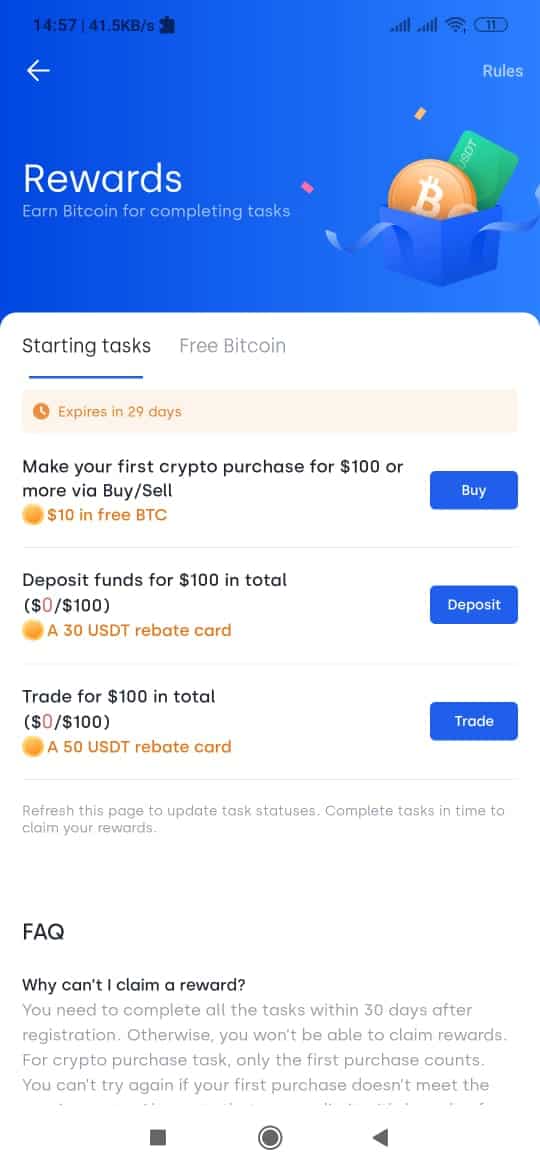Tap the coin icon next to $10 in free BTC
Viewport: 540px width, 1170px height.
point(33,515)
